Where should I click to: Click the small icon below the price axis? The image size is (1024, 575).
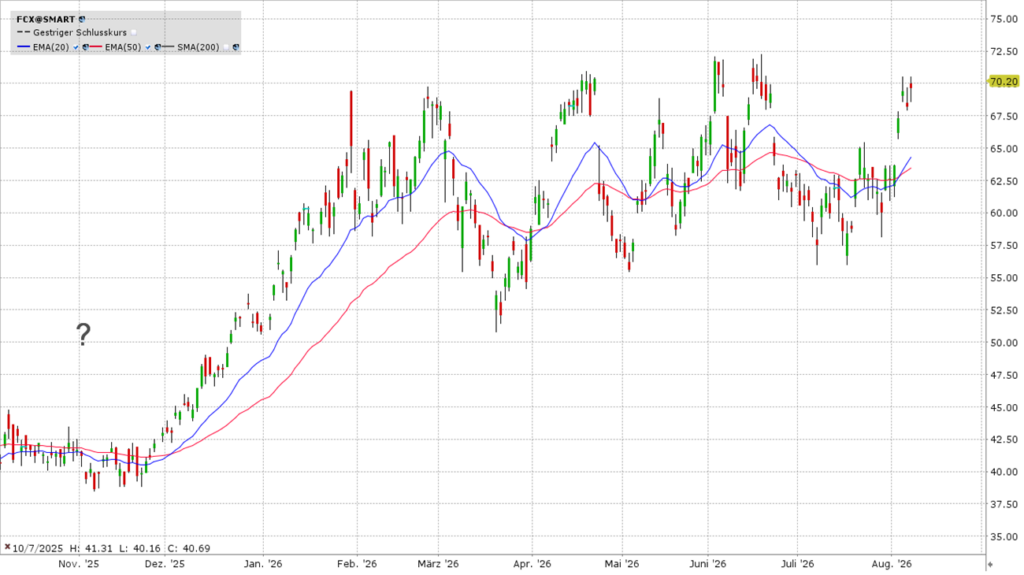[990, 565]
